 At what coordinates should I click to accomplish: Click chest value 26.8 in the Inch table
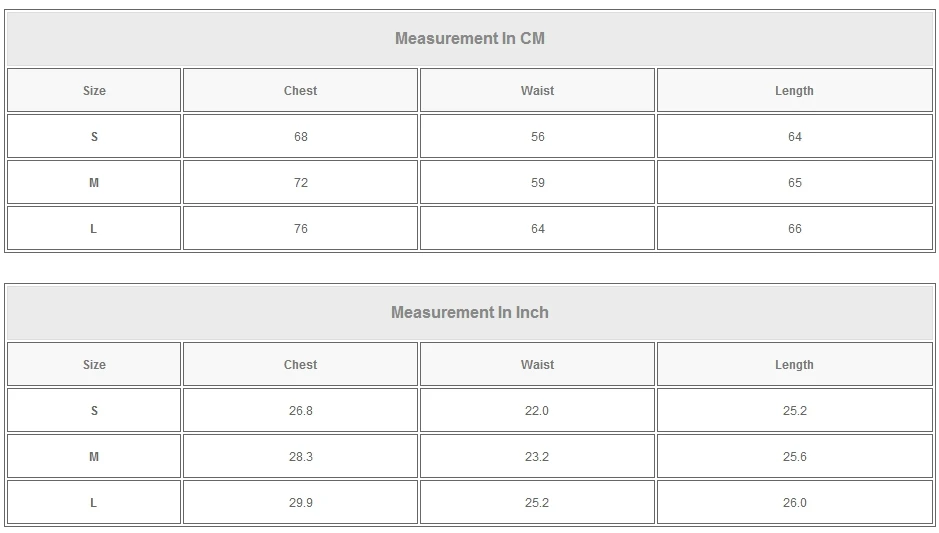(x=300, y=411)
